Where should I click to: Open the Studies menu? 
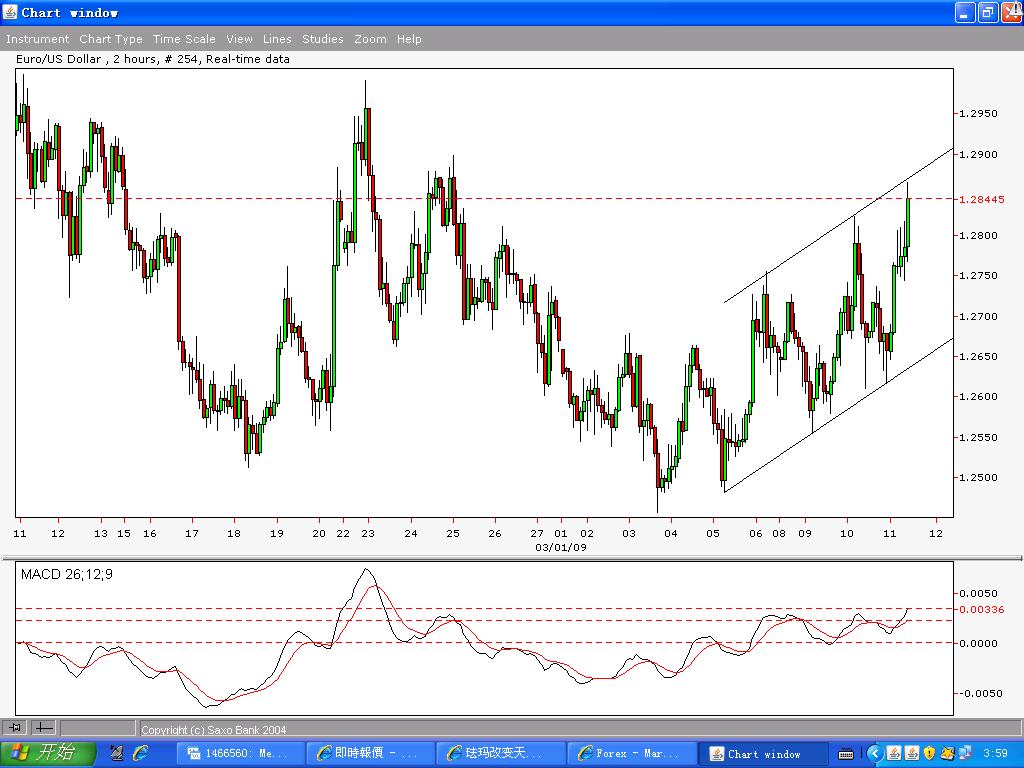pos(323,39)
